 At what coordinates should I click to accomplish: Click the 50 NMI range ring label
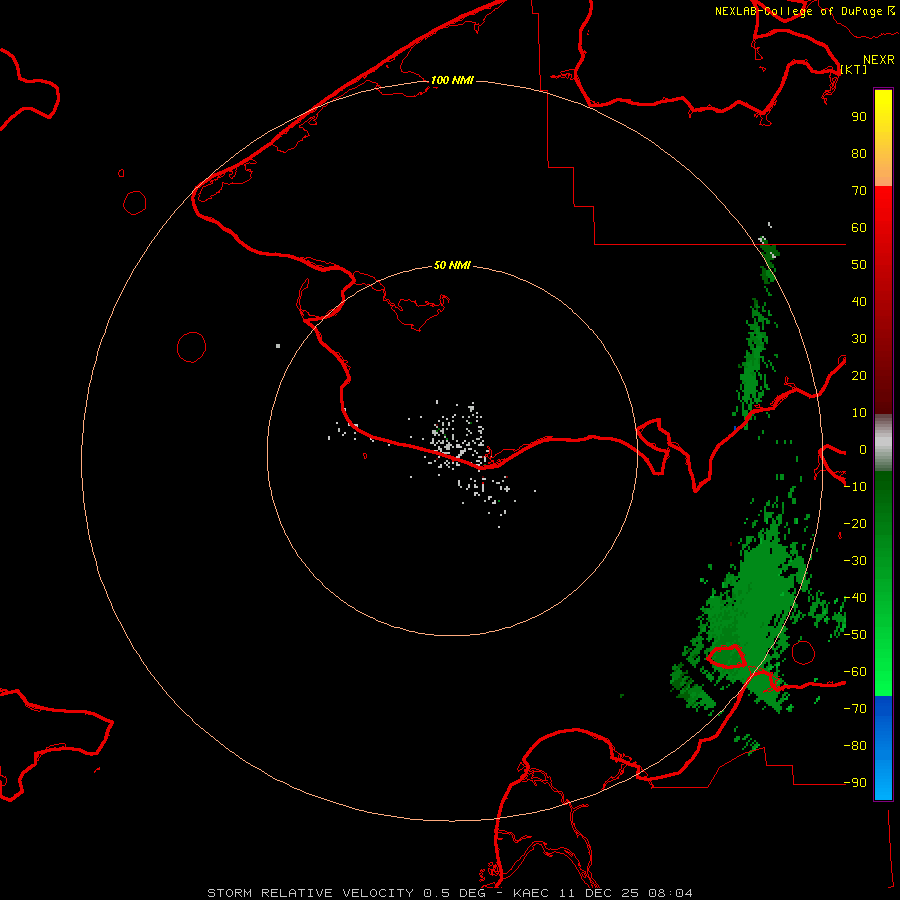click(452, 265)
